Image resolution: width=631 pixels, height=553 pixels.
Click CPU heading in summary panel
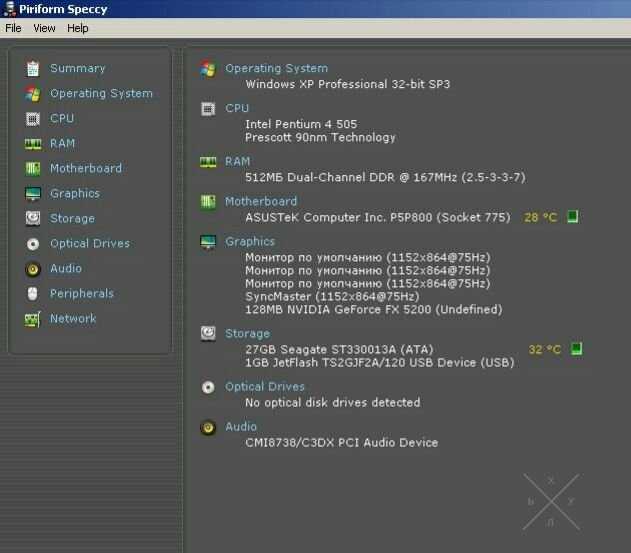pyautogui.click(x=237, y=108)
